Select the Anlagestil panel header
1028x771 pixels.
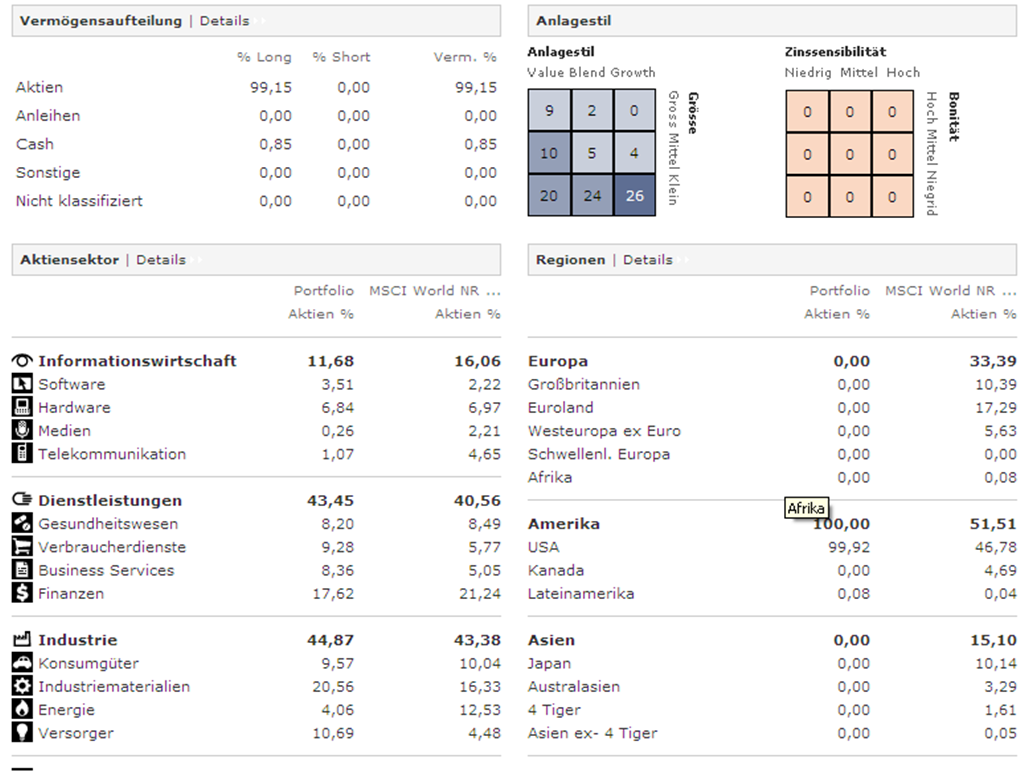573,21
